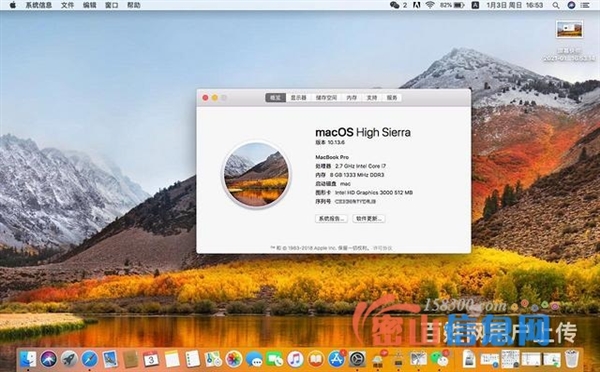This screenshot has width=600, height=372.
Task: Open iBooks from the Dock
Action: tap(316, 359)
